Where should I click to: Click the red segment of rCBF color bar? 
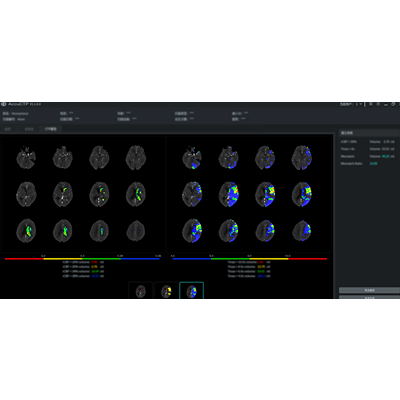(x=24, y=259)
